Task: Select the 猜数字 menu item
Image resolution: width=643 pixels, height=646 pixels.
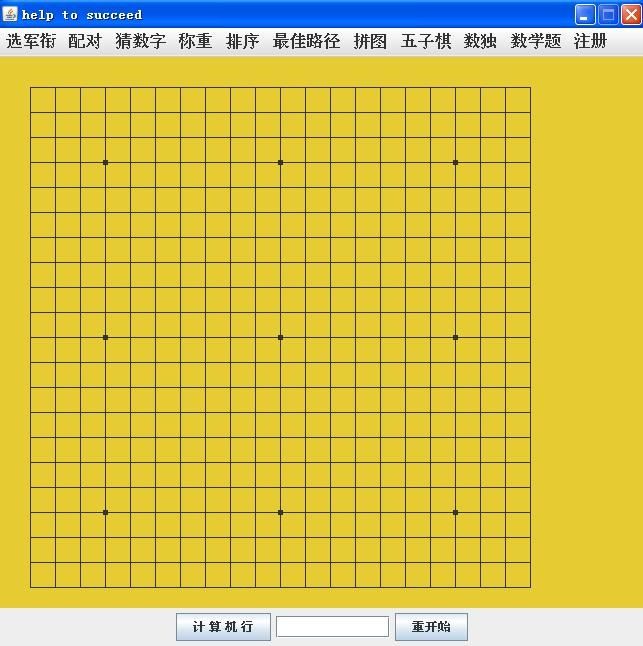Action: (140, 41)
